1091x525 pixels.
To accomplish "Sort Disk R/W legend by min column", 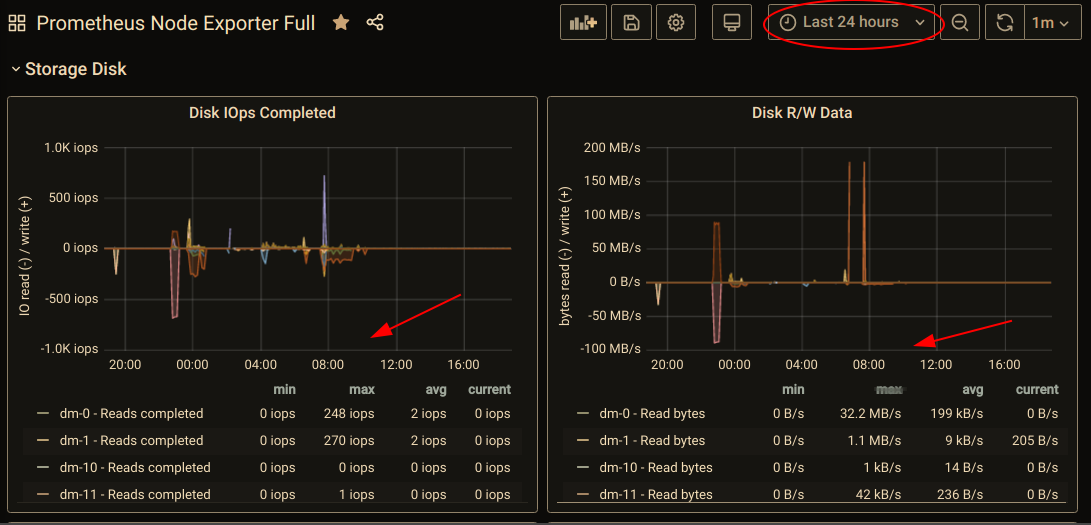I will tap(792, 389).
